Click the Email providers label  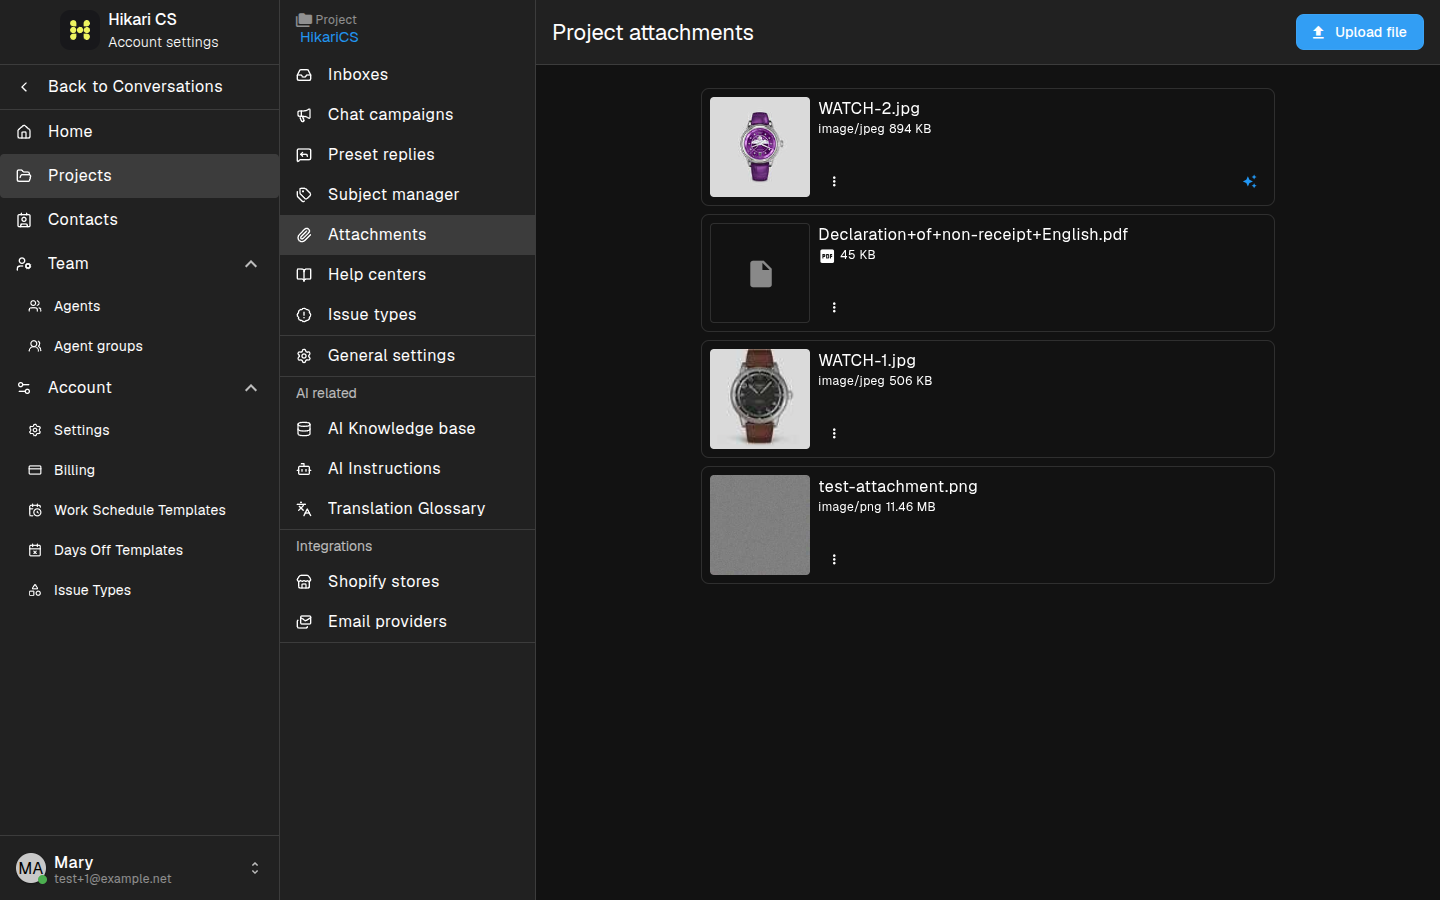pyautogui.click(x=387, y=622)
